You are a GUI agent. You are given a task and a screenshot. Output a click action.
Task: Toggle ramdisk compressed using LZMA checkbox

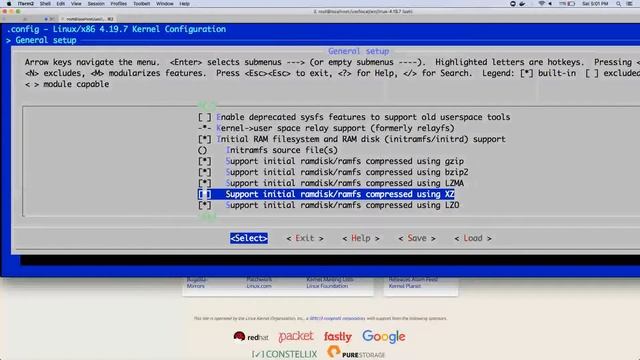point(204,183)
